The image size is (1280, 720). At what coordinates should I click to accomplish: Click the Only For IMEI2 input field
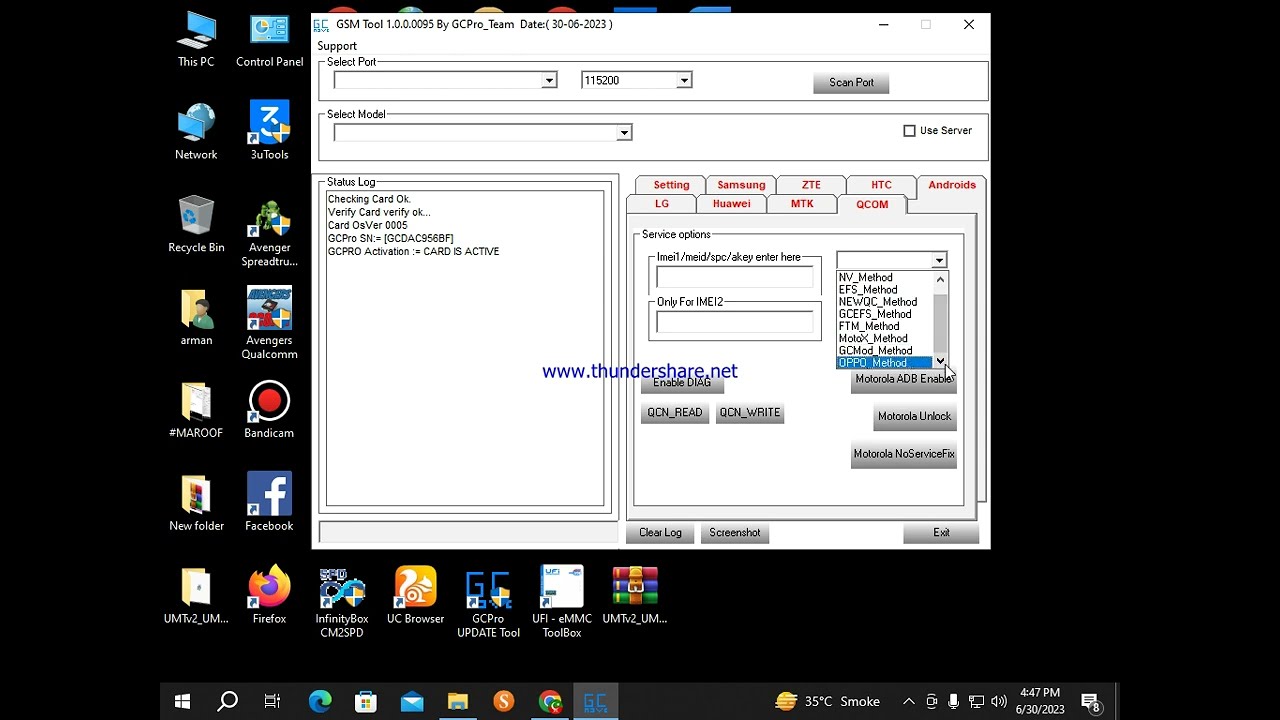735,322
